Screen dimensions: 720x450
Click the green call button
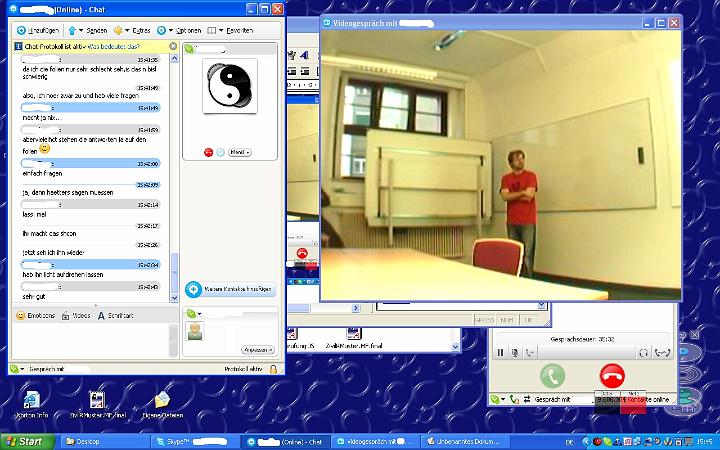pyautogui.click(x=552, y=376)
